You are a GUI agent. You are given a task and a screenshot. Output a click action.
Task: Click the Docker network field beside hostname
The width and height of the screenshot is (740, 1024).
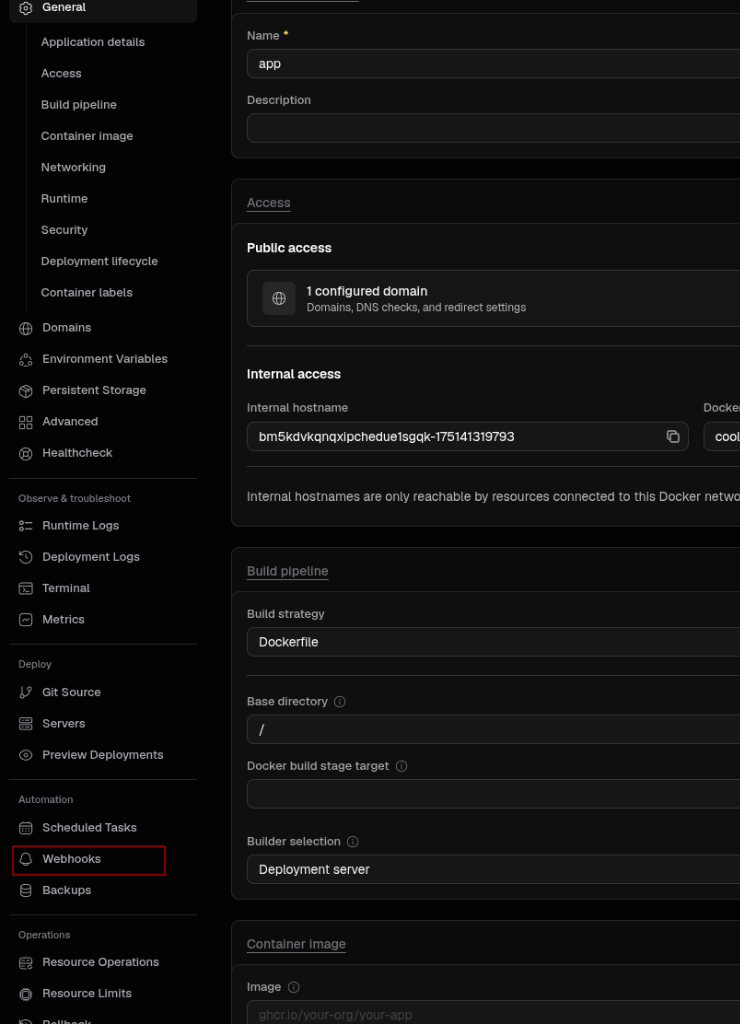point(722,436)
